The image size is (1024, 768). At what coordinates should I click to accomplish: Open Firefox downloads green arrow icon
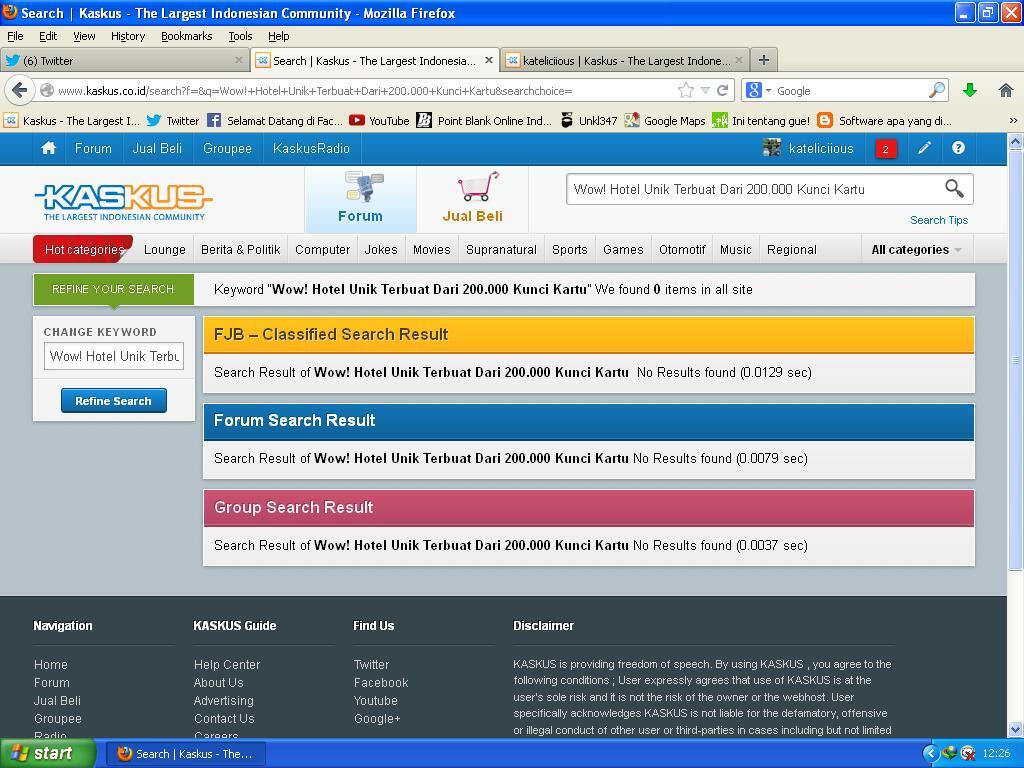969,90
